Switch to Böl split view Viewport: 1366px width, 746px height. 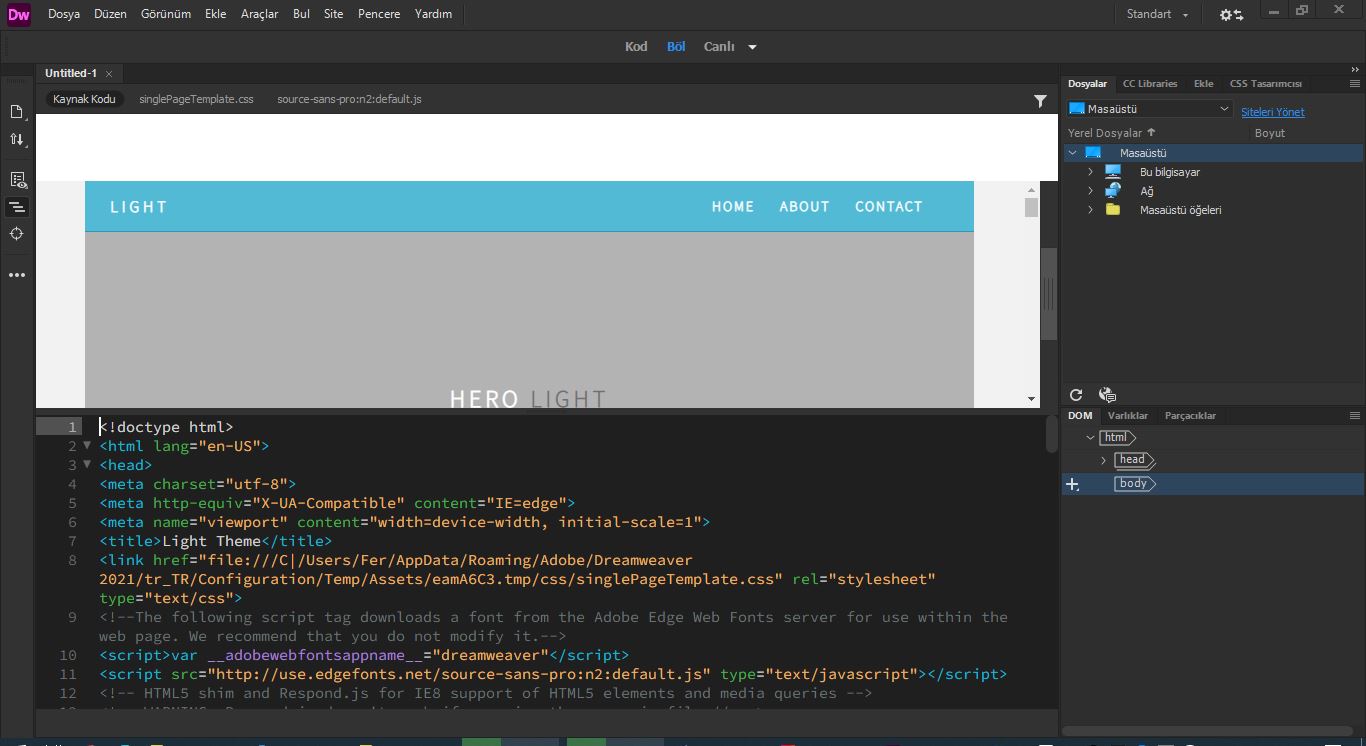tap(676, 47)
